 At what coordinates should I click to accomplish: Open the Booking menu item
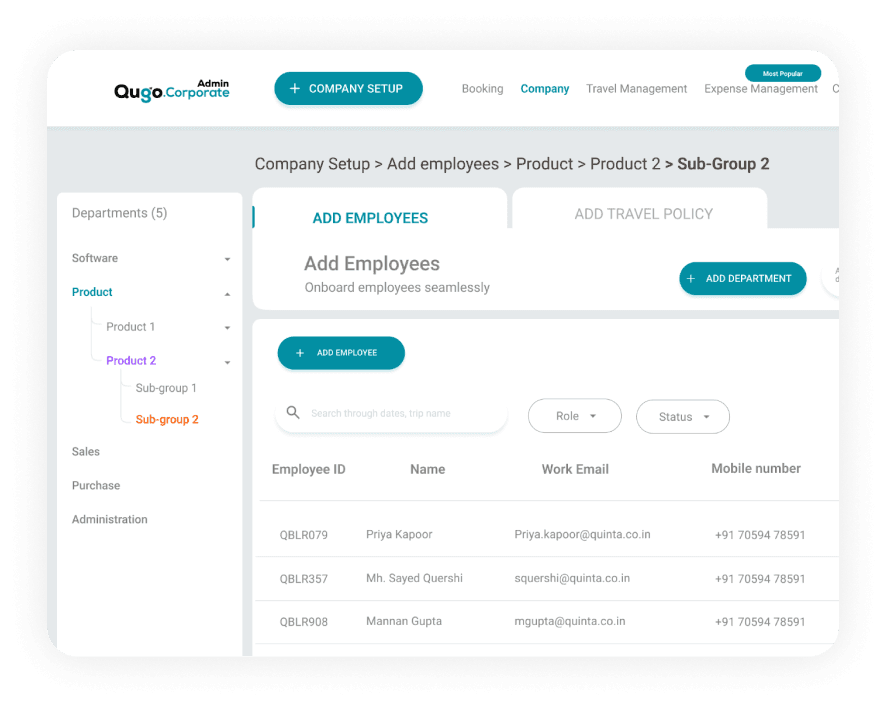(x=482, y=89)
